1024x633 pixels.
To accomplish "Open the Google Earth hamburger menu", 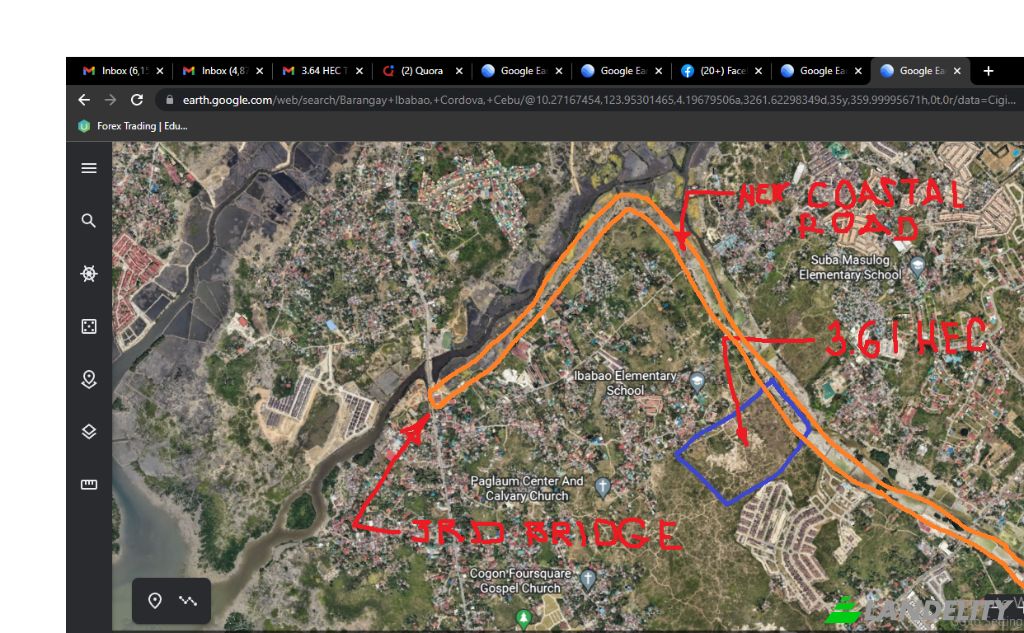I will click(x=89, y=168).
